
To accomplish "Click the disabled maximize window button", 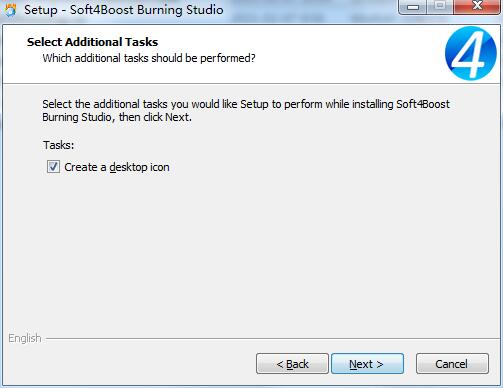I will pos(440,7).
